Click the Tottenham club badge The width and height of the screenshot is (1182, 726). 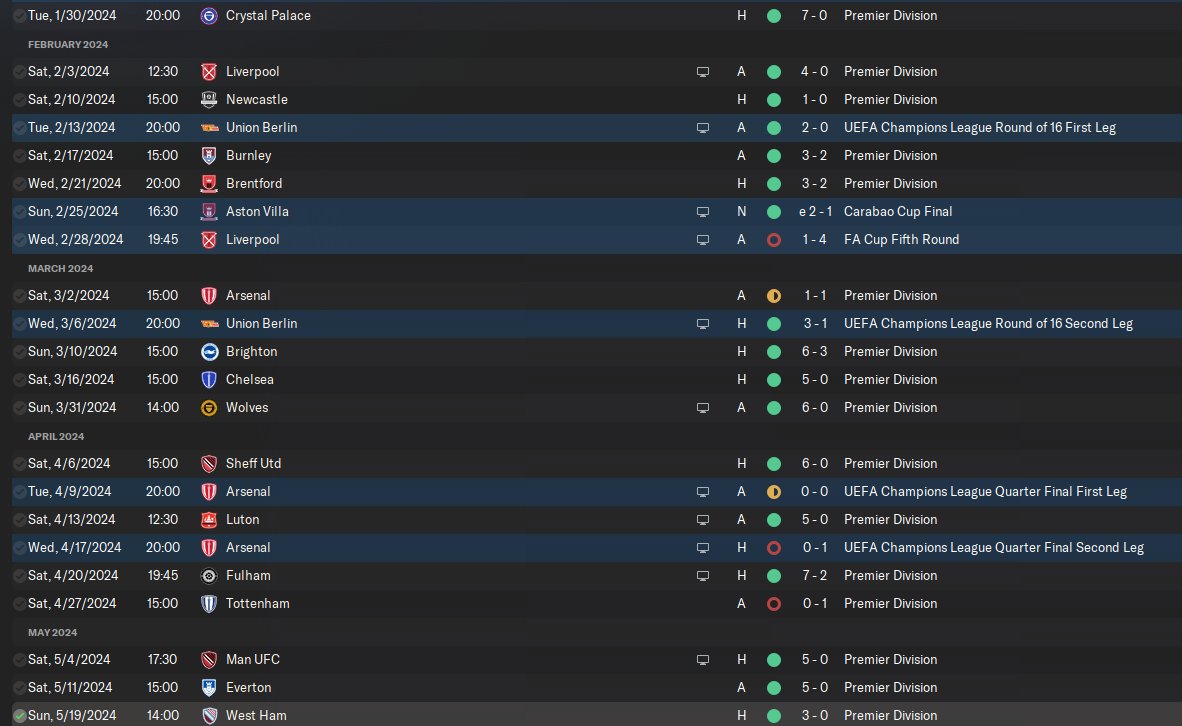tap(209, 604)
